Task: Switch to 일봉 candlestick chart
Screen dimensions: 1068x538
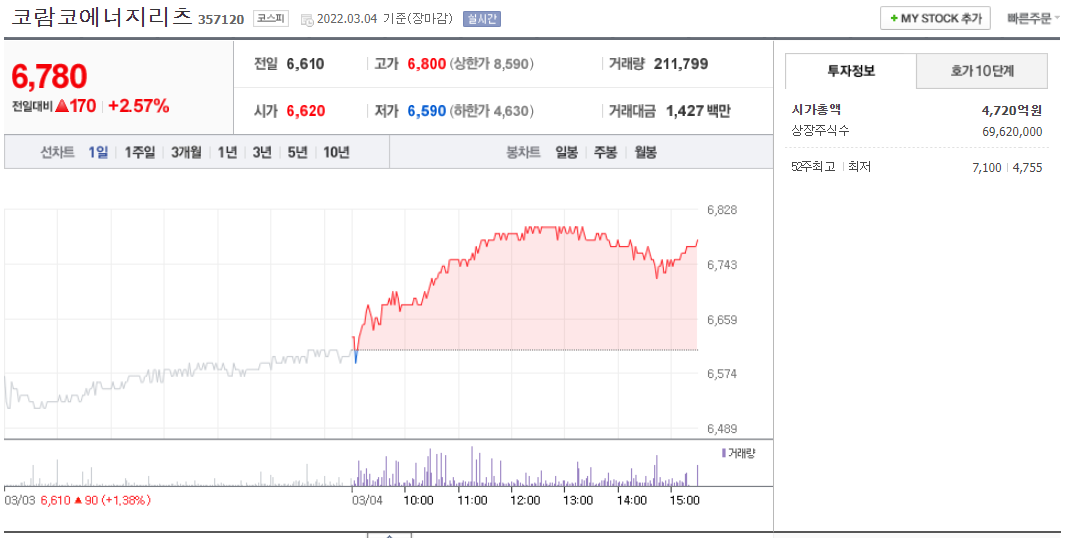Action: pyautogui.click(x=566, y=152)
